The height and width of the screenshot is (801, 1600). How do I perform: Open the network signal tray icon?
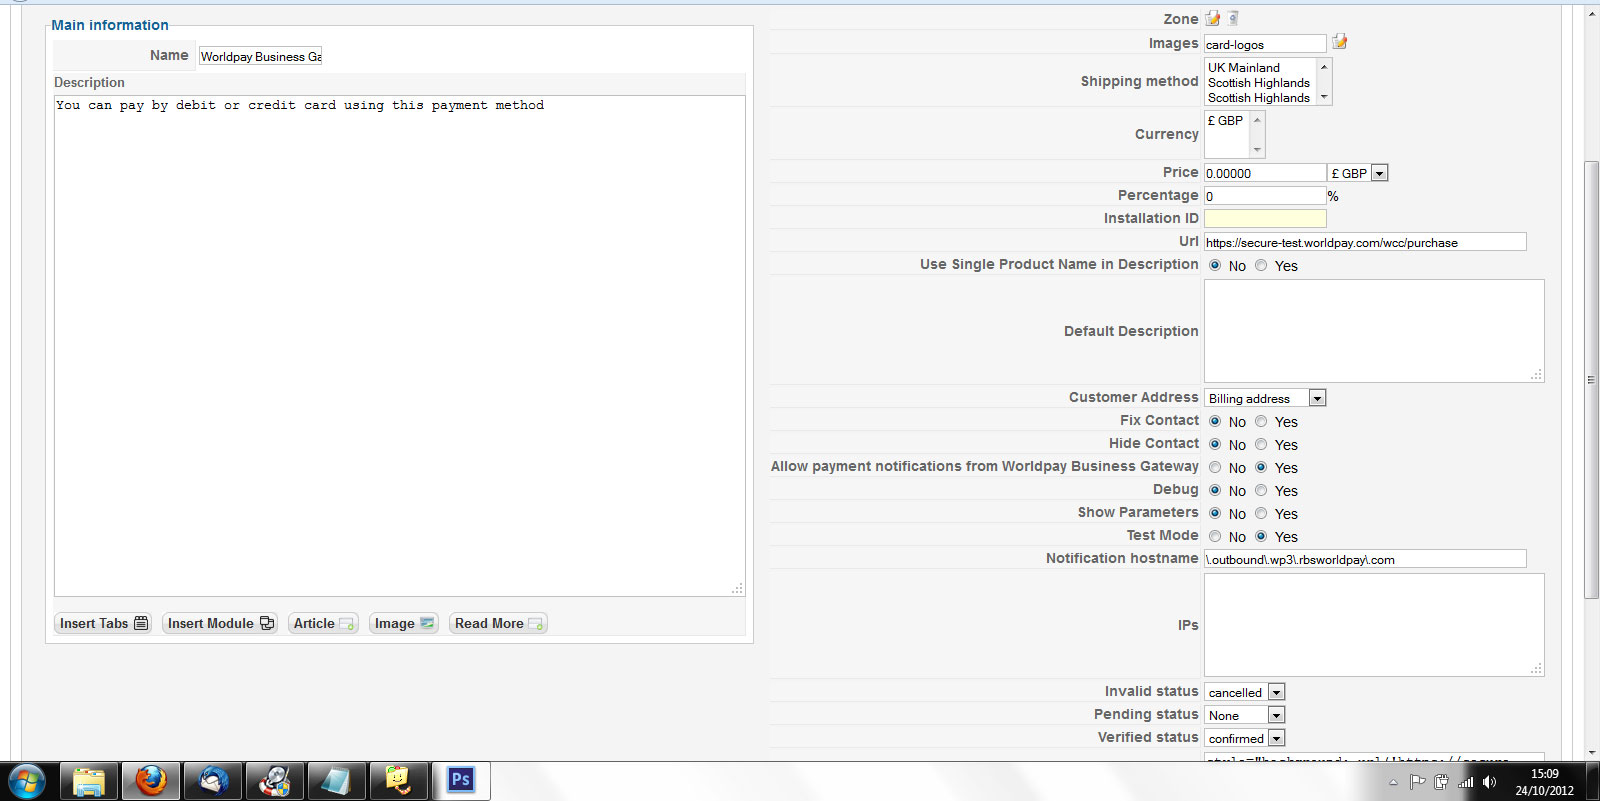pos(1466,782)
